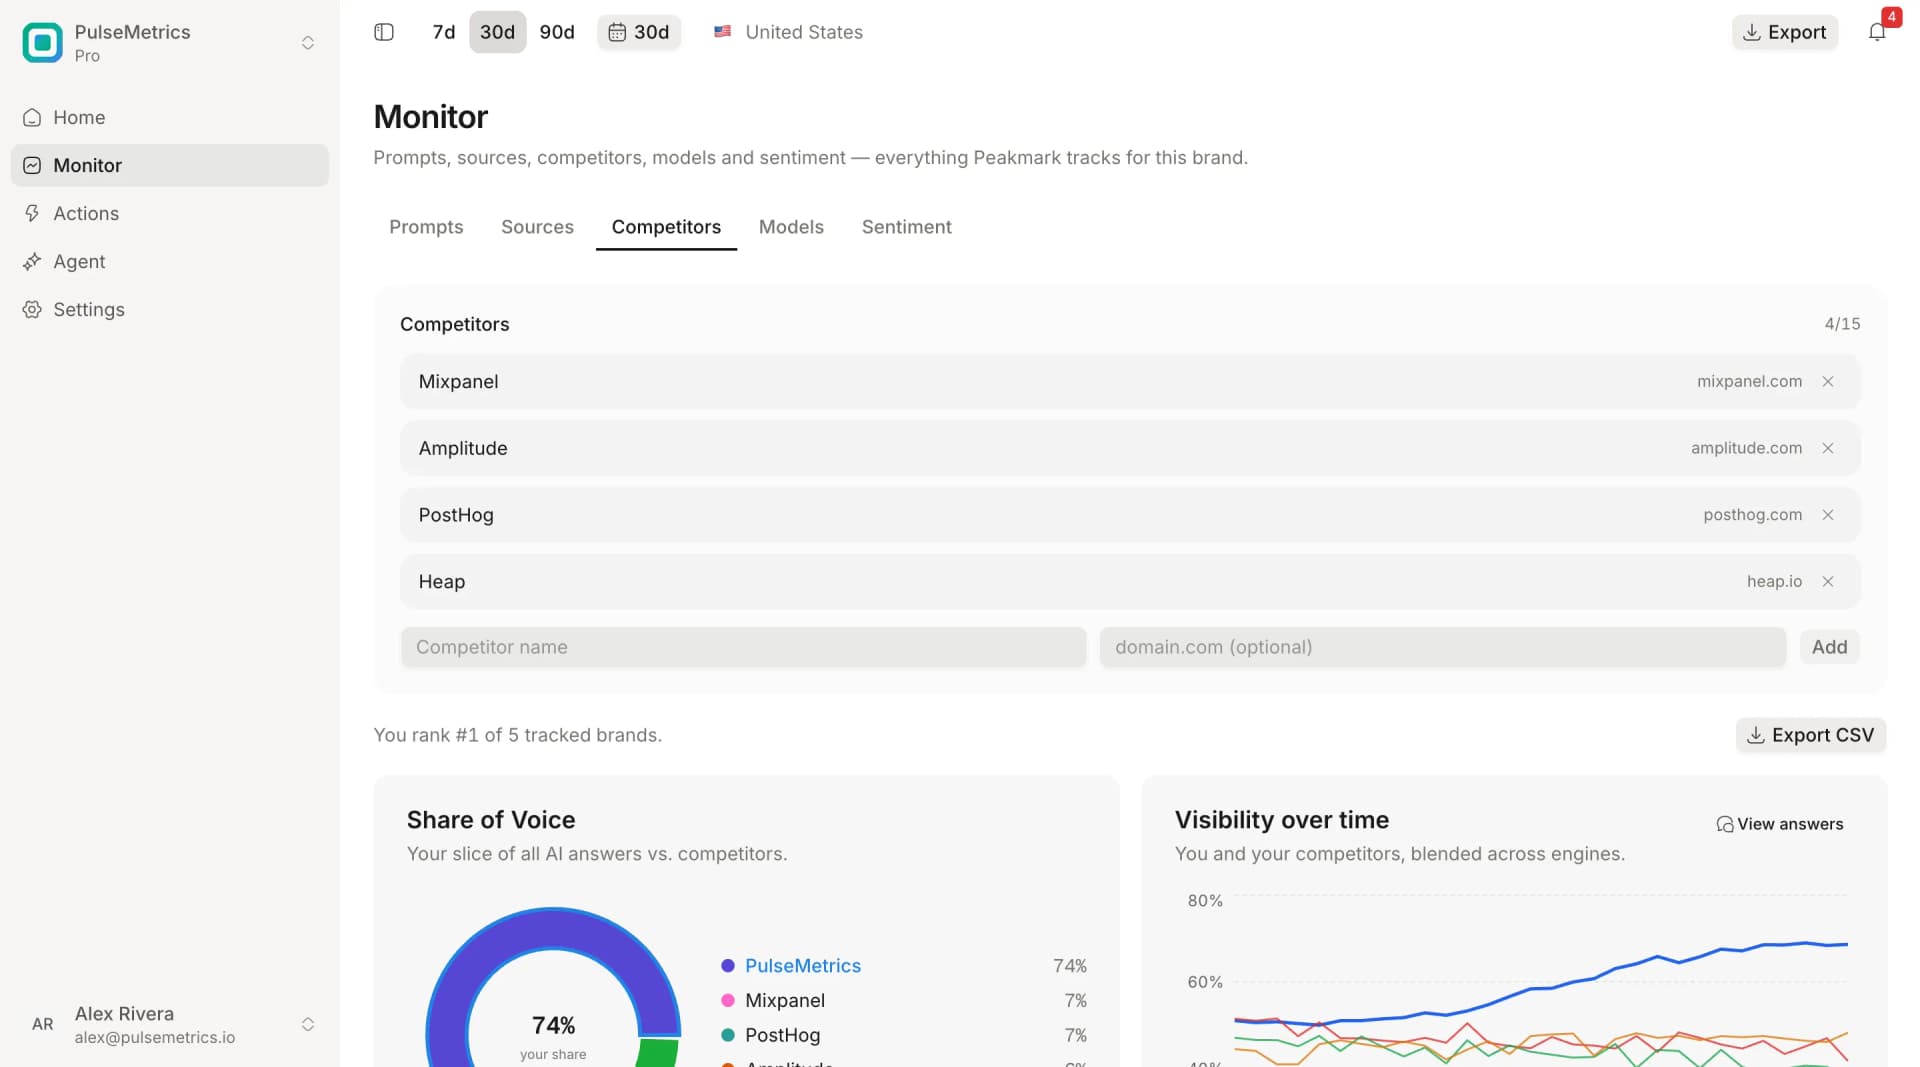Screen dimensions: 1920x1067
Task: Click the heap.io domain text
Action: tap(1774, 581)
